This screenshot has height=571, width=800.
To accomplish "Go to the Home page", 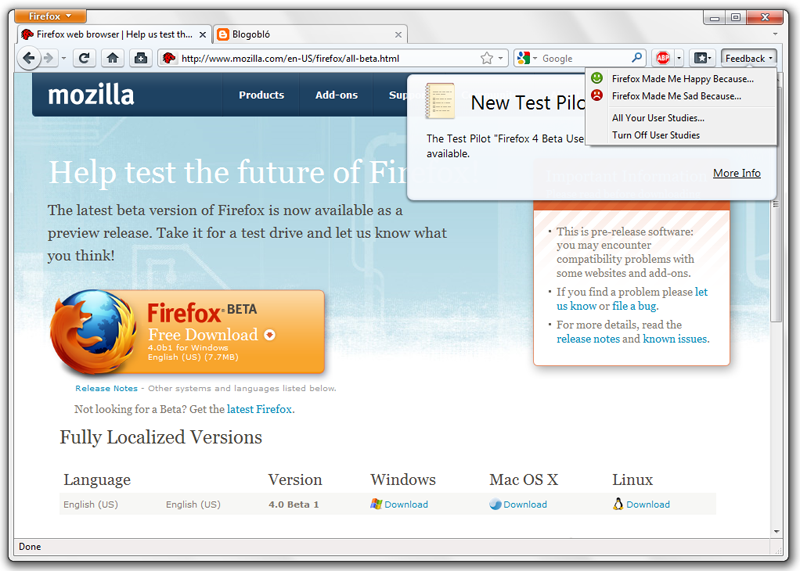I will pyautogui.click(x=113, y=58).
